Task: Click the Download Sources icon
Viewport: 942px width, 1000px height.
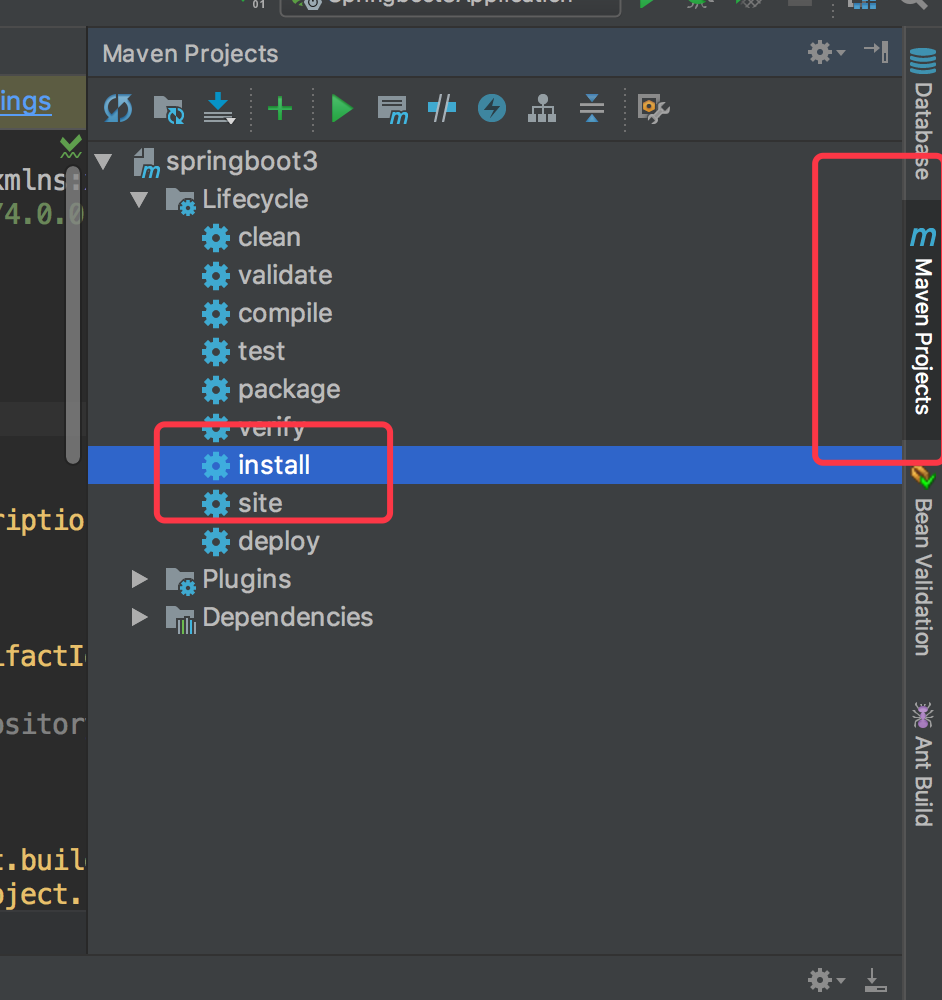Action: click(x=218, y=108)
